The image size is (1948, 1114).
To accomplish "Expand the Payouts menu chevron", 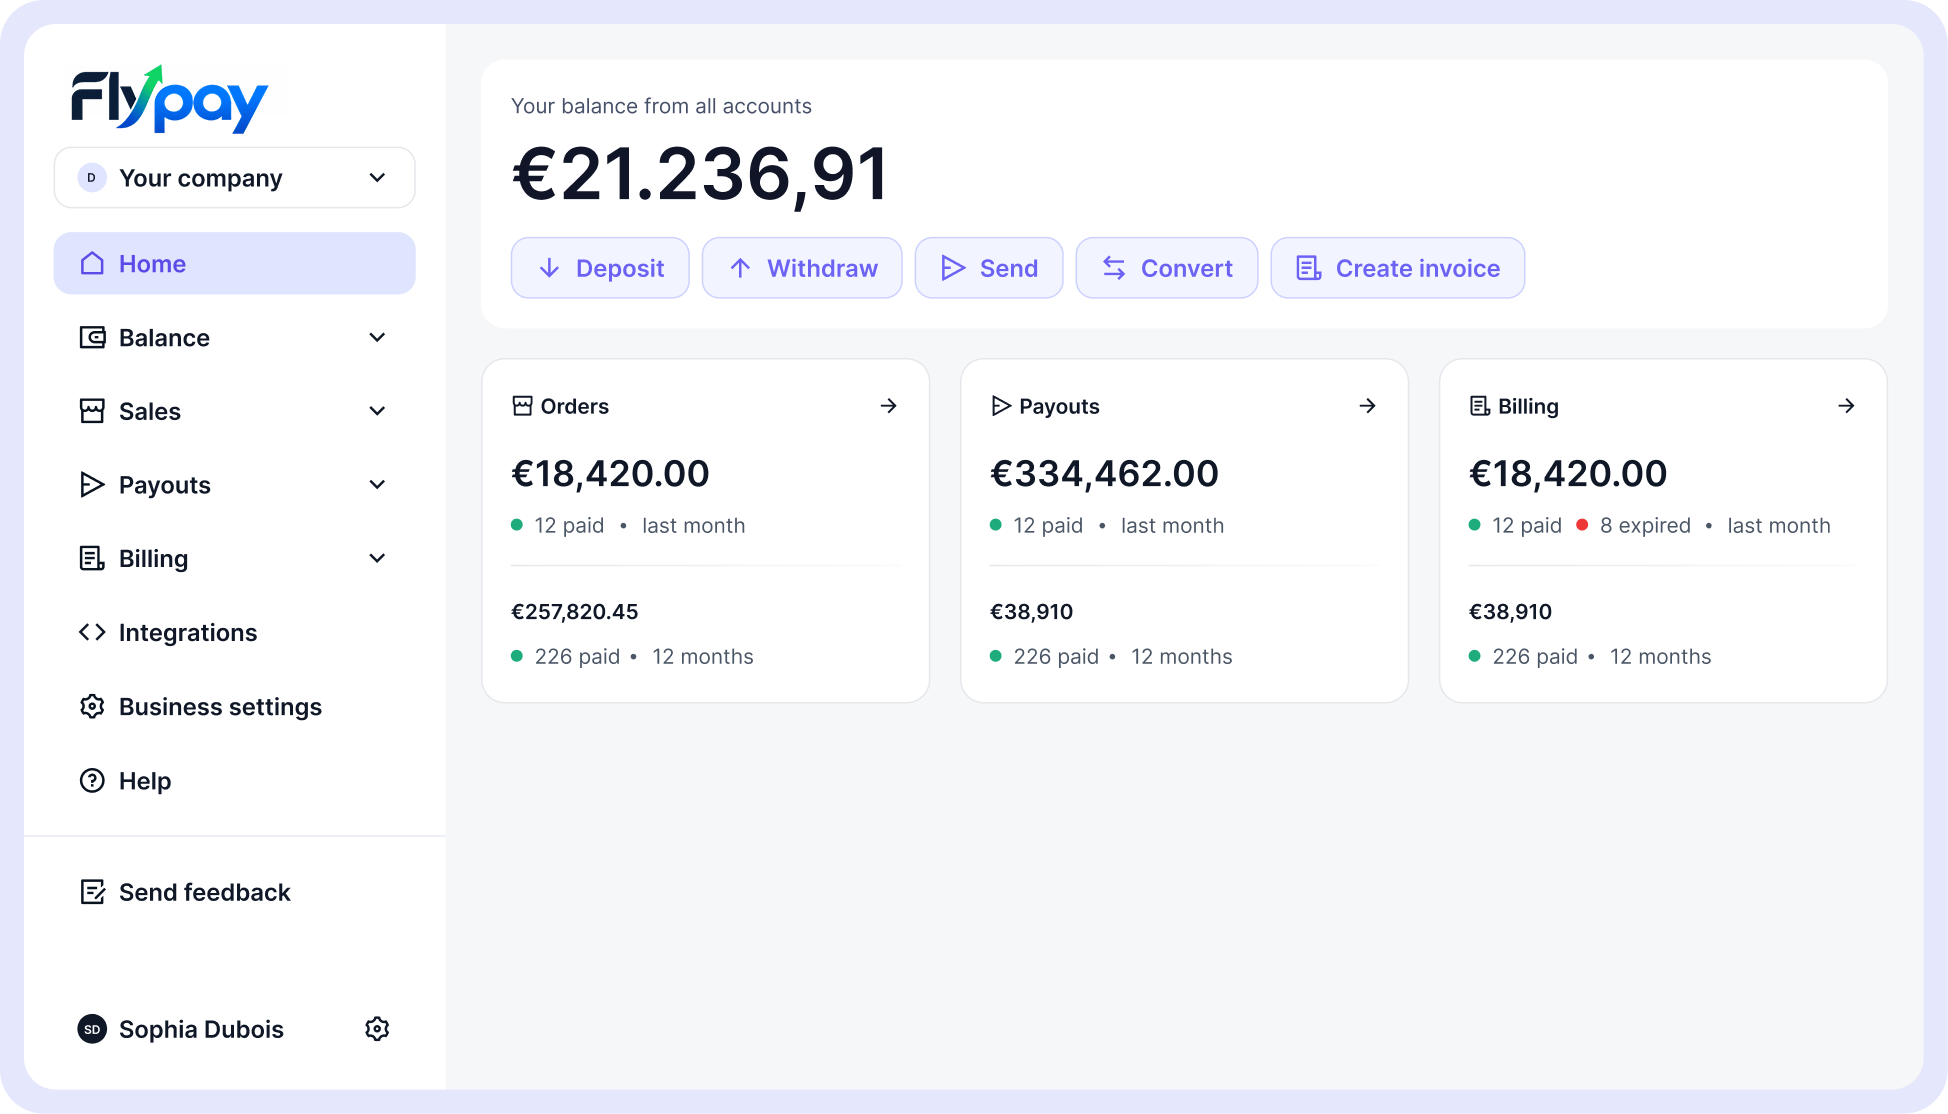I will (x=377, y=485).
